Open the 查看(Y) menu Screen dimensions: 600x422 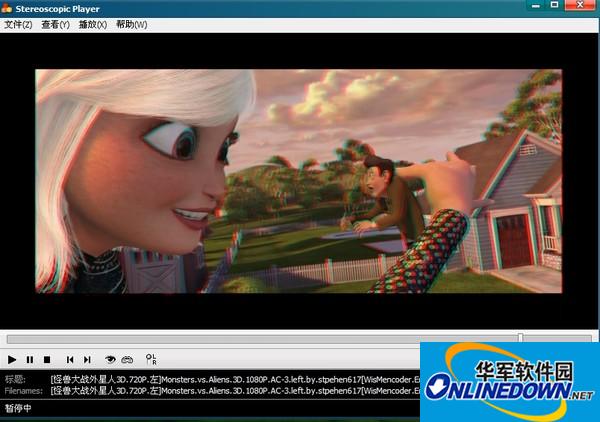55,24
